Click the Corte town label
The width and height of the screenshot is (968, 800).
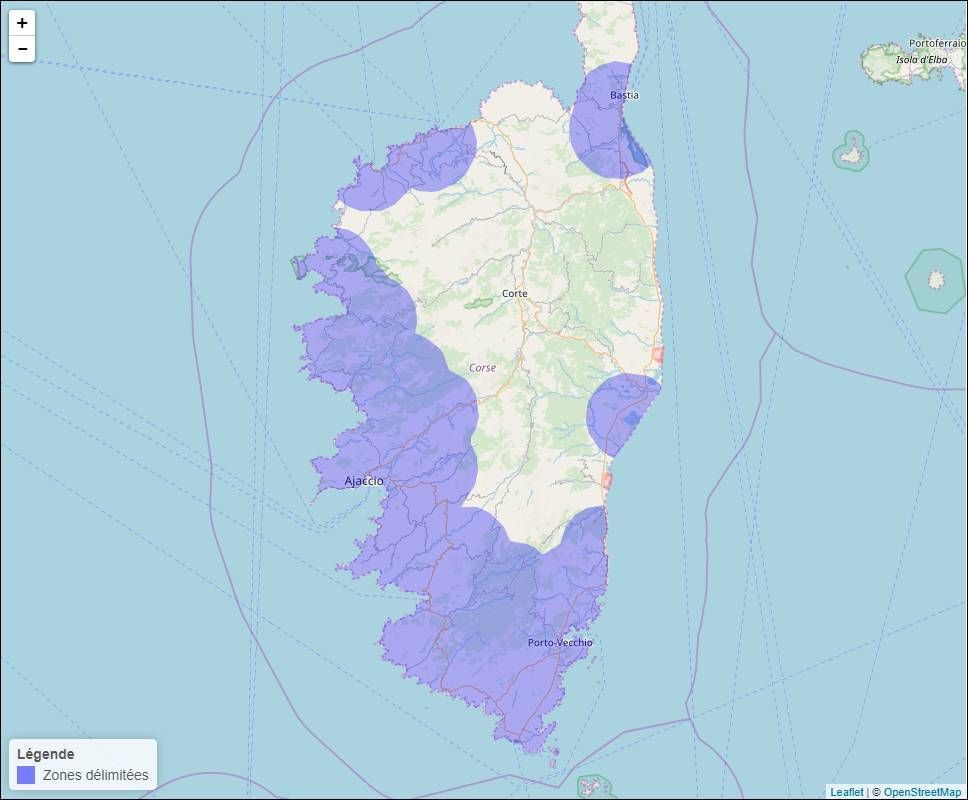tap(514, 293)
